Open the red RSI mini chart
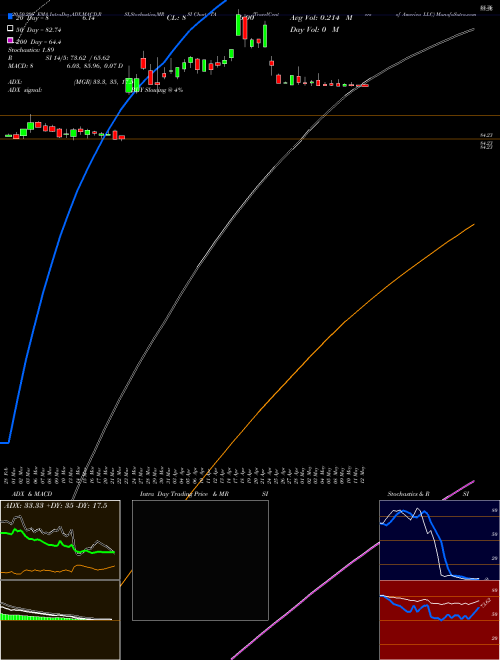Image resolution: width=500 pixels, height=660 pixels. point(439,620)
